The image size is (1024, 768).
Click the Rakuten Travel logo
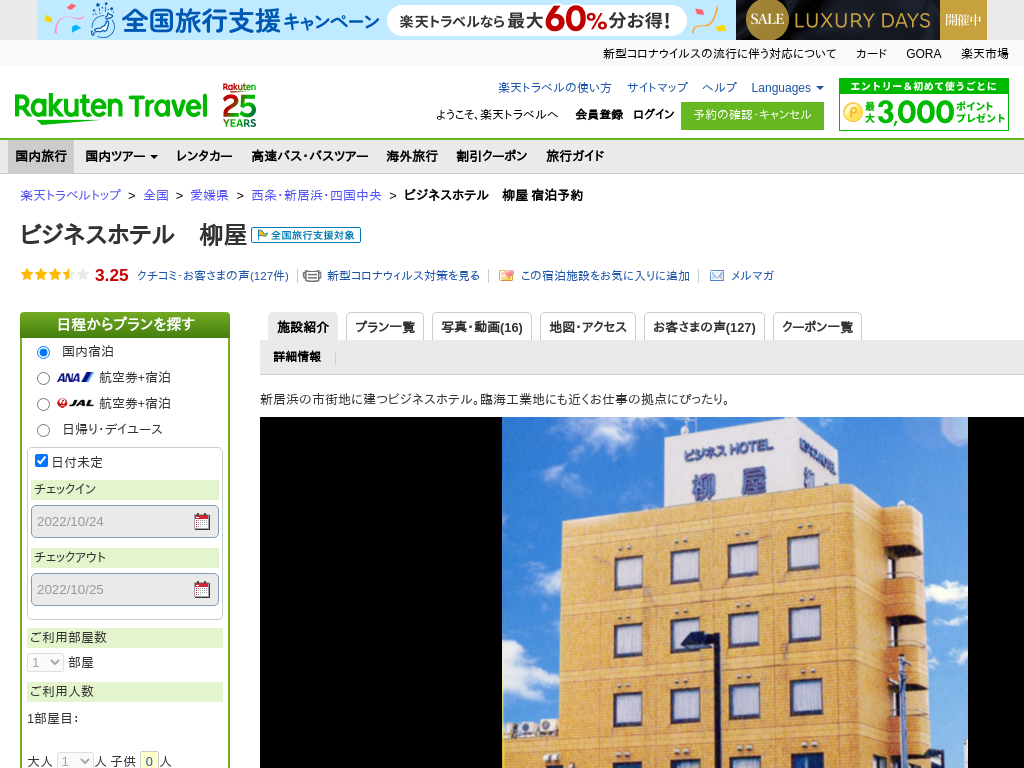(x=111, y=108)
